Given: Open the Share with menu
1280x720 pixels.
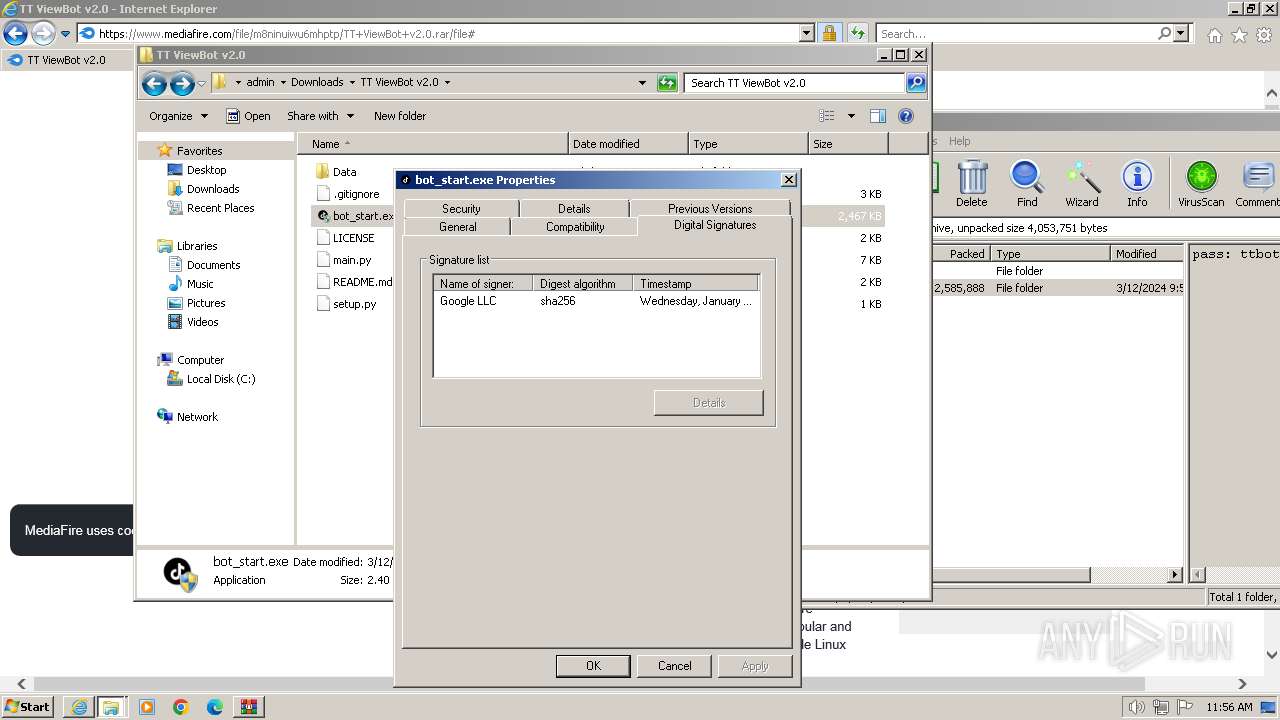Looking at the screenshot, I should pyautogui.click(x=320, y=116).
